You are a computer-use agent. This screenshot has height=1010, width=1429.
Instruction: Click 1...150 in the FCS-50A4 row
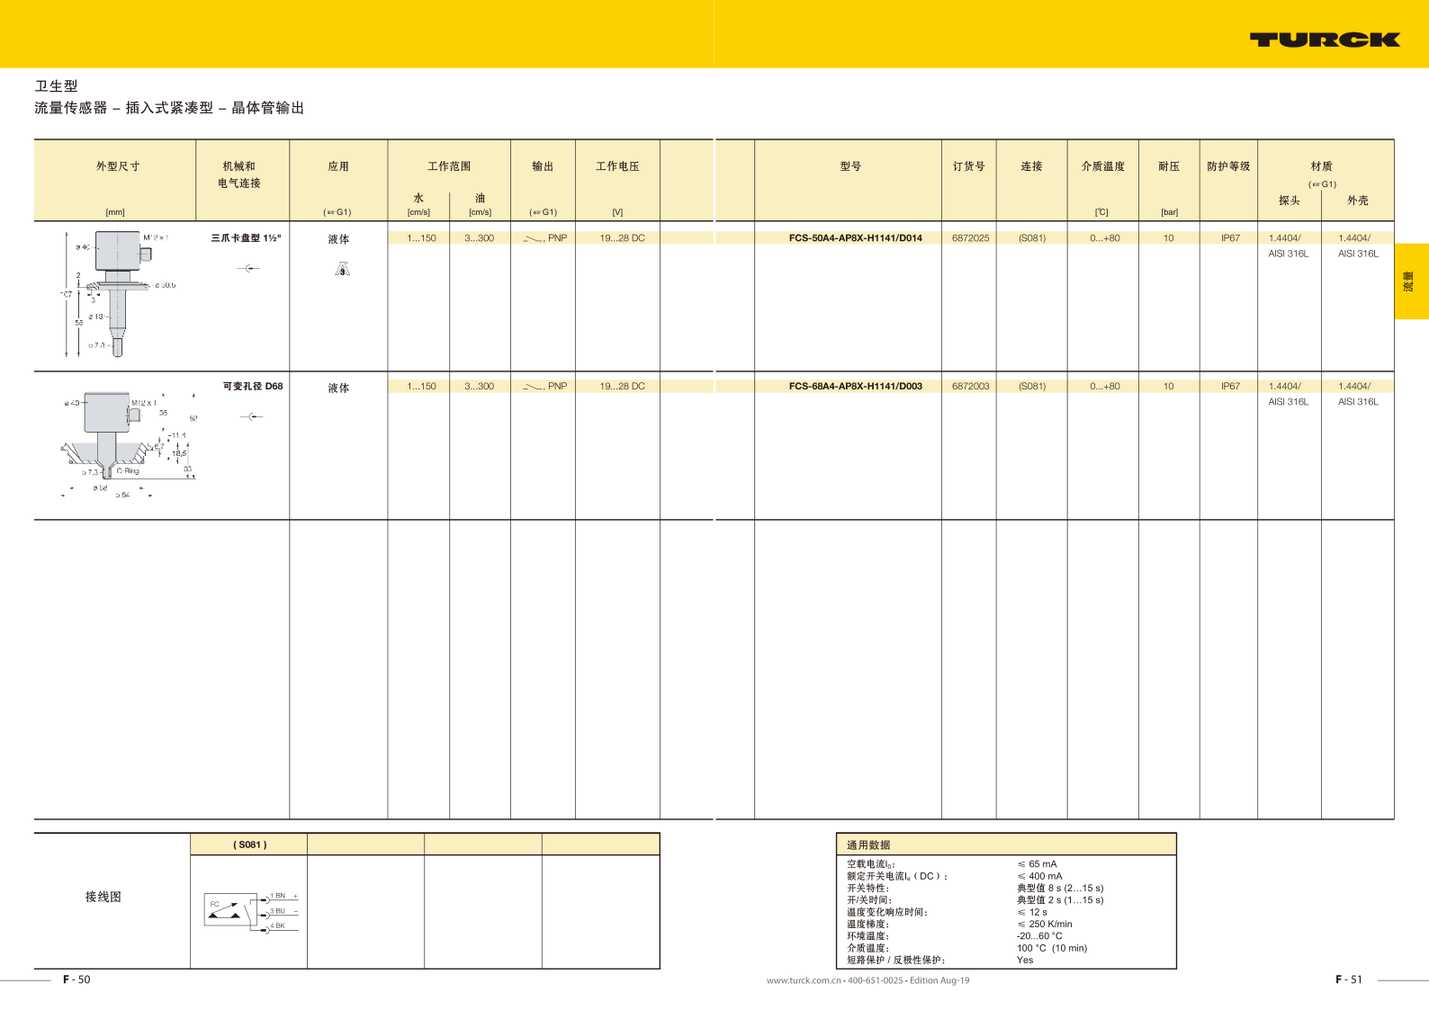click(421, 238)
